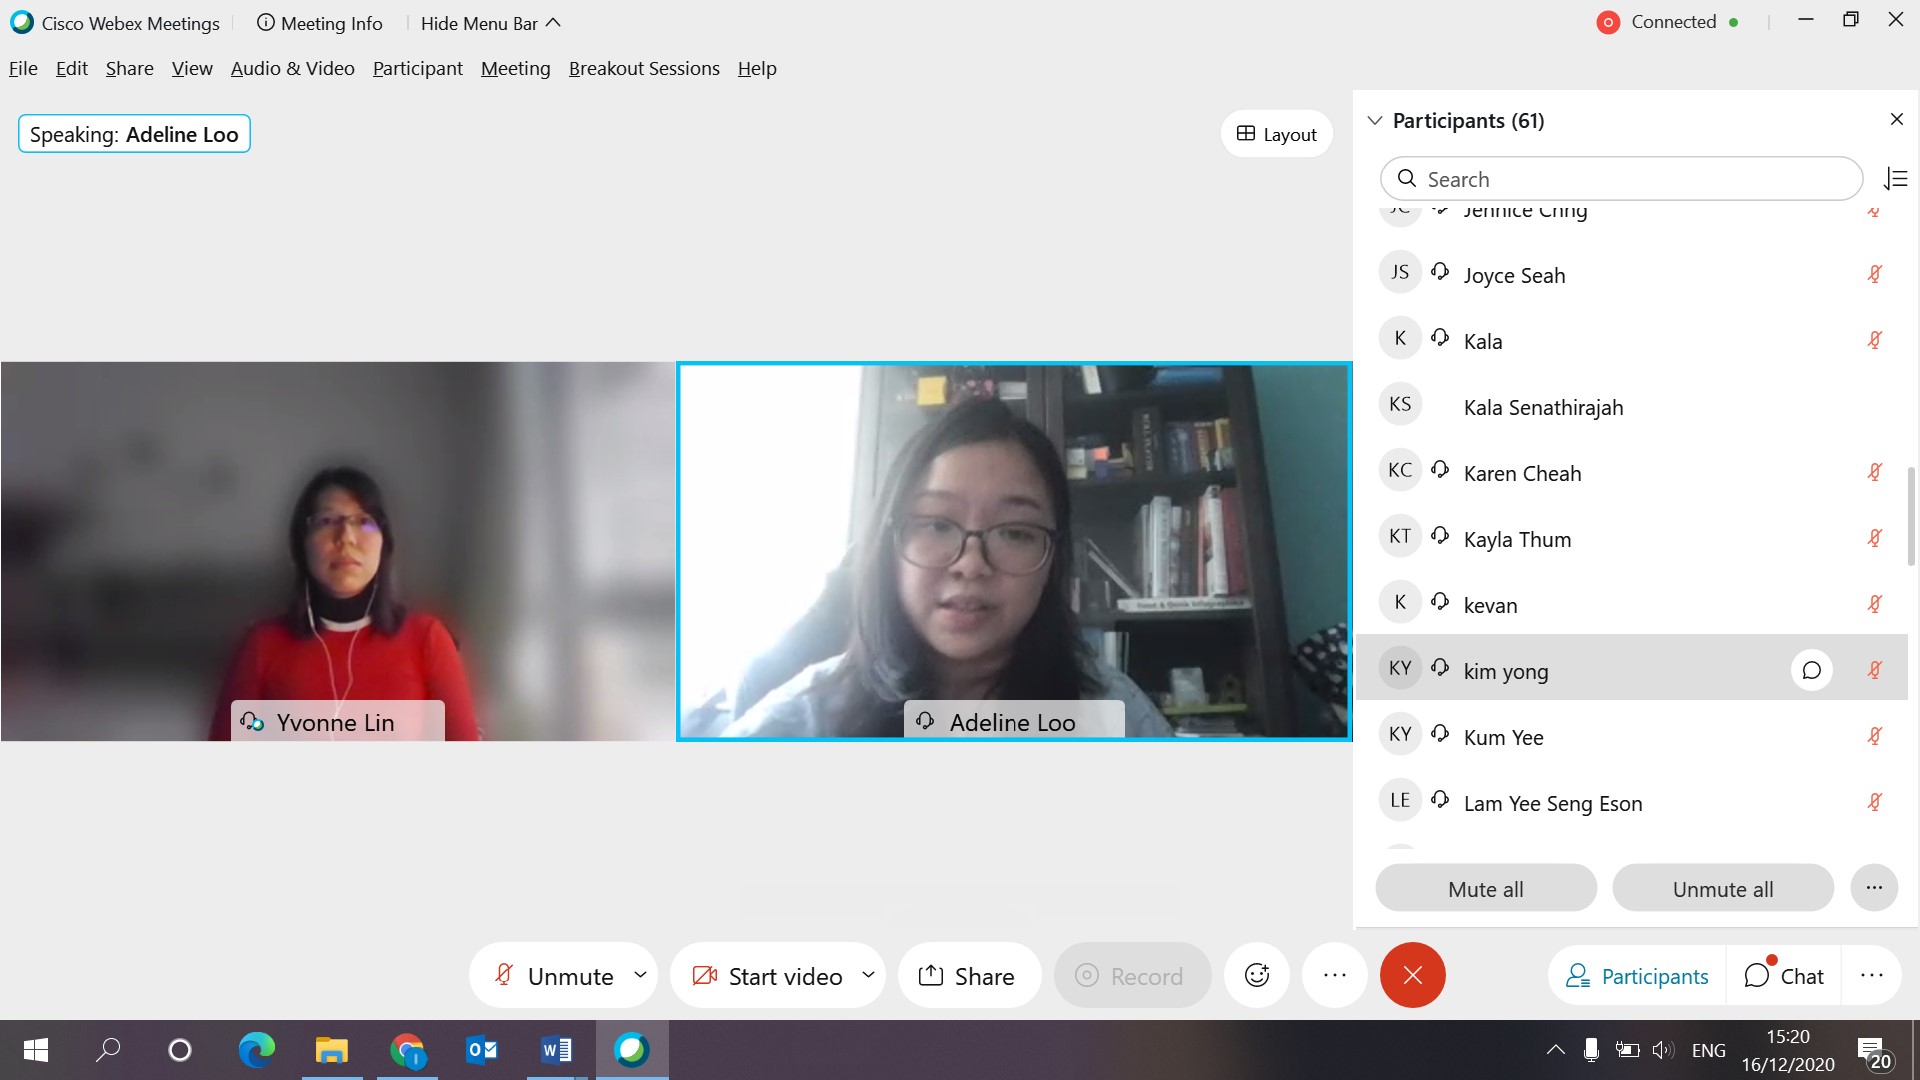Click the participant Search field
The image size is (1920, 1080).
(x=1621, y=179)
